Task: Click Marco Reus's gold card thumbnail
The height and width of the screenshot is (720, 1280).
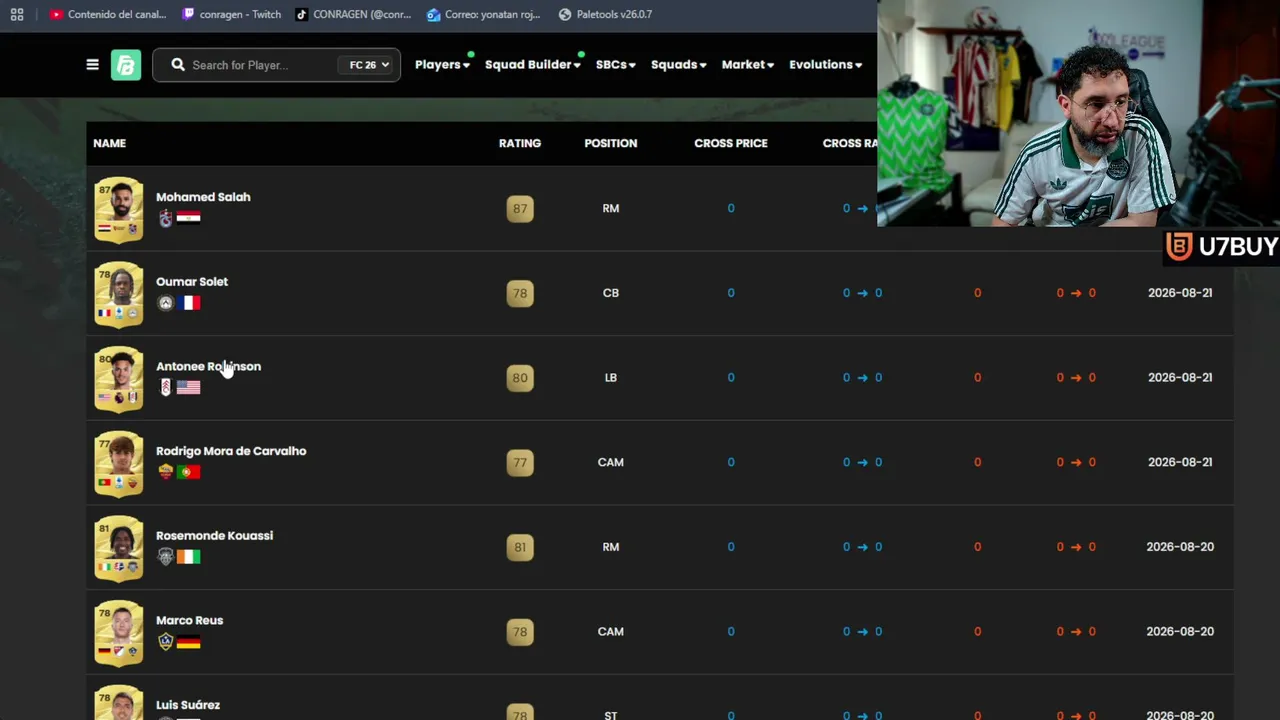Action: pyautogui.click(x=119, y=633)
